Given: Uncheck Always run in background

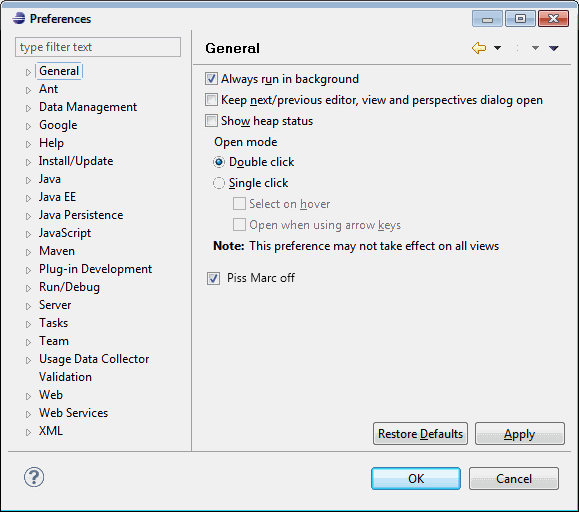Looking at the screenshot, I should click(211, 79).
